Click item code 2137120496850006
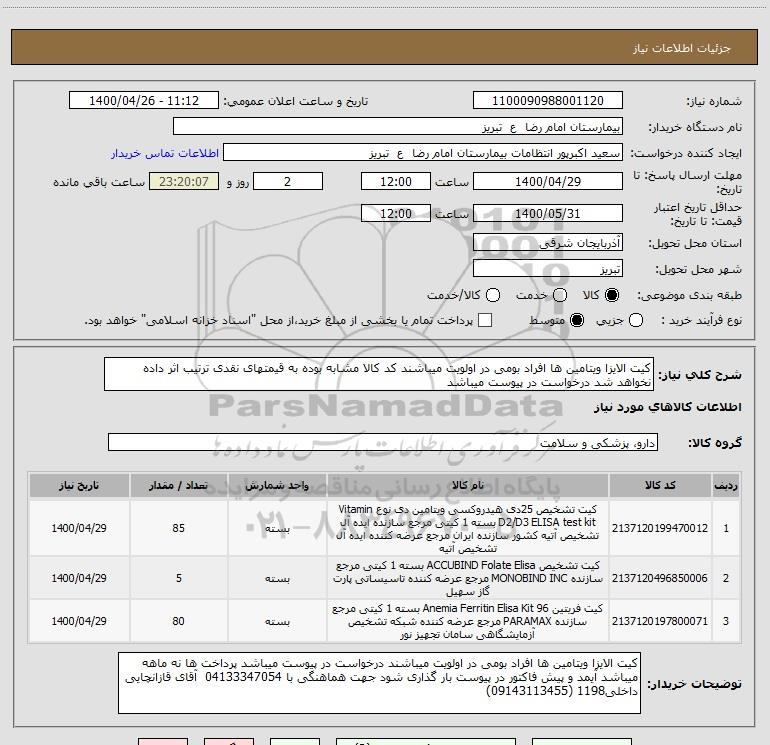Viewport: 770px width, 745px height. [660, 578]
